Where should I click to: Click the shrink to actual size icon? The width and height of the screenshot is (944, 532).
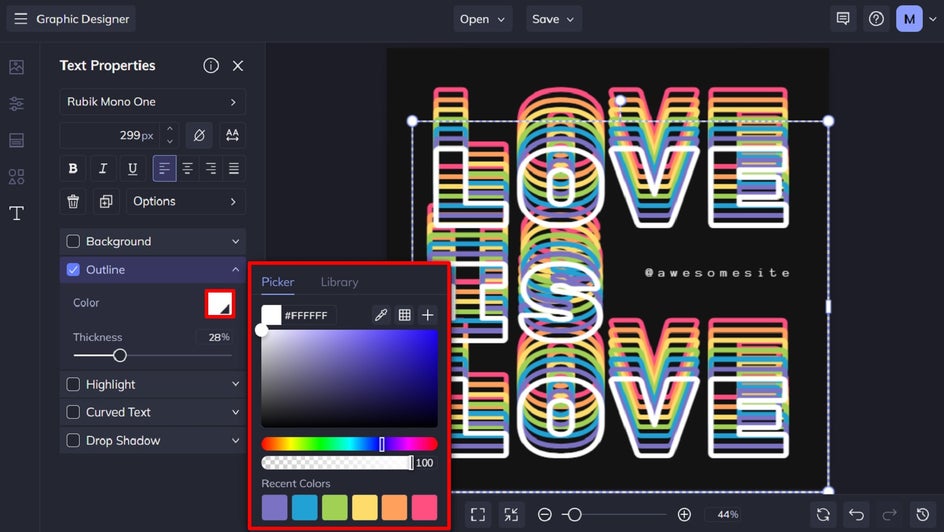[511, 515]
